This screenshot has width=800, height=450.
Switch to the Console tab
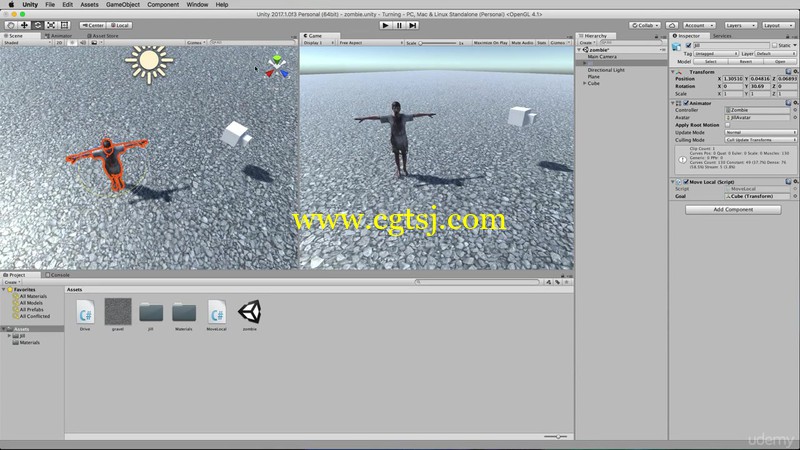[58, 275]
